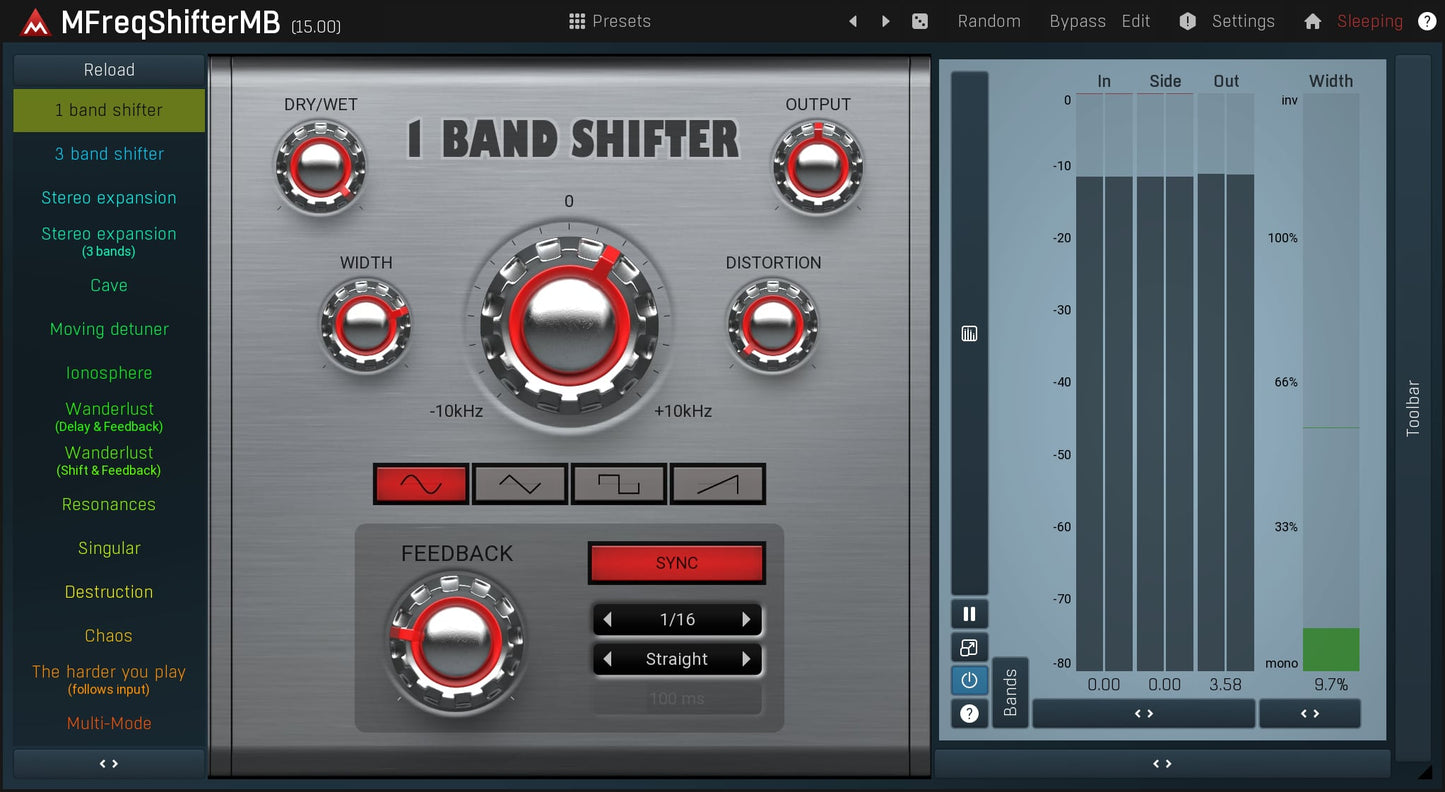This screenshot has height=792, width=1445.
Task: Click the home icon in the toolbar
Action: click(x=1312, y=21)
